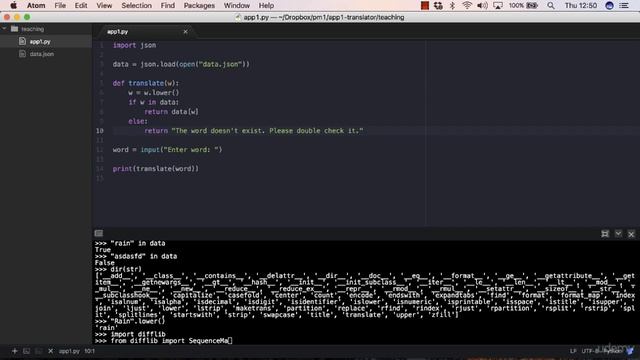Viewport: 640px width, 360px height.
Task: Click the Bluetooth status icon
Action: (452, 5)
